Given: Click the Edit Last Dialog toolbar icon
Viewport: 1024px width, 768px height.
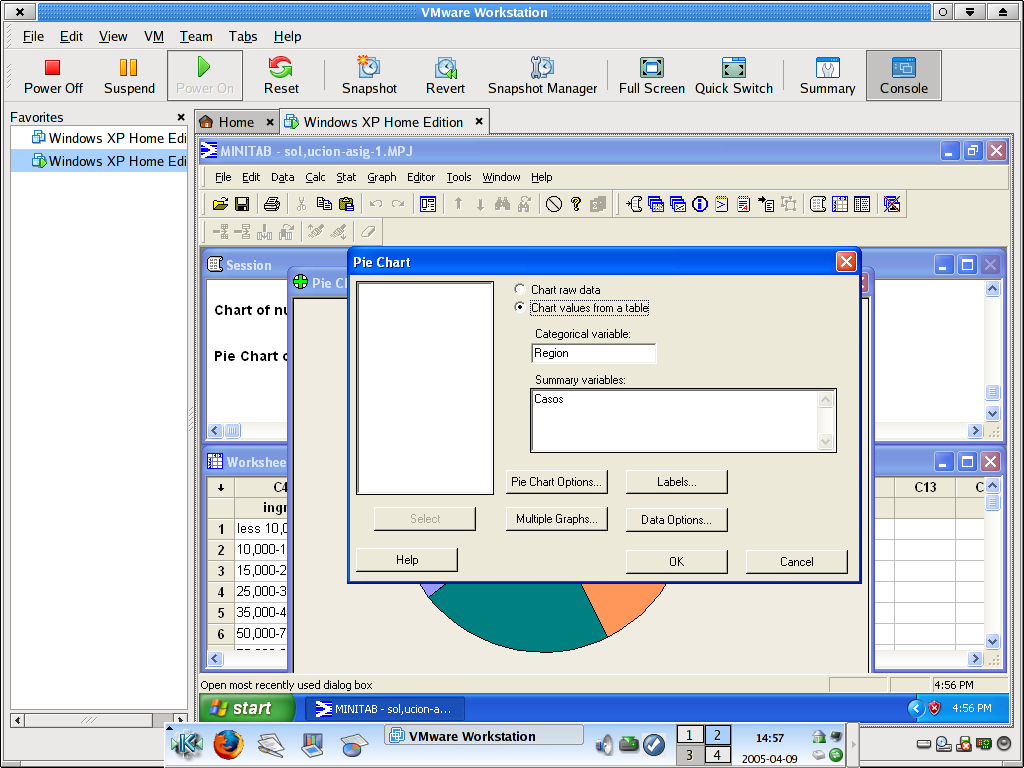Looking at the screenshot, I should pos(428,204).
